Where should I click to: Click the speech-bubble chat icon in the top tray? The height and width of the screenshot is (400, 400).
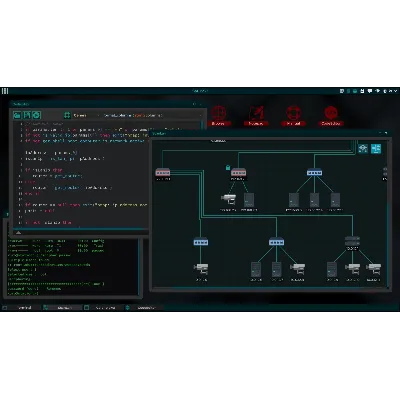tap(370, 91)
